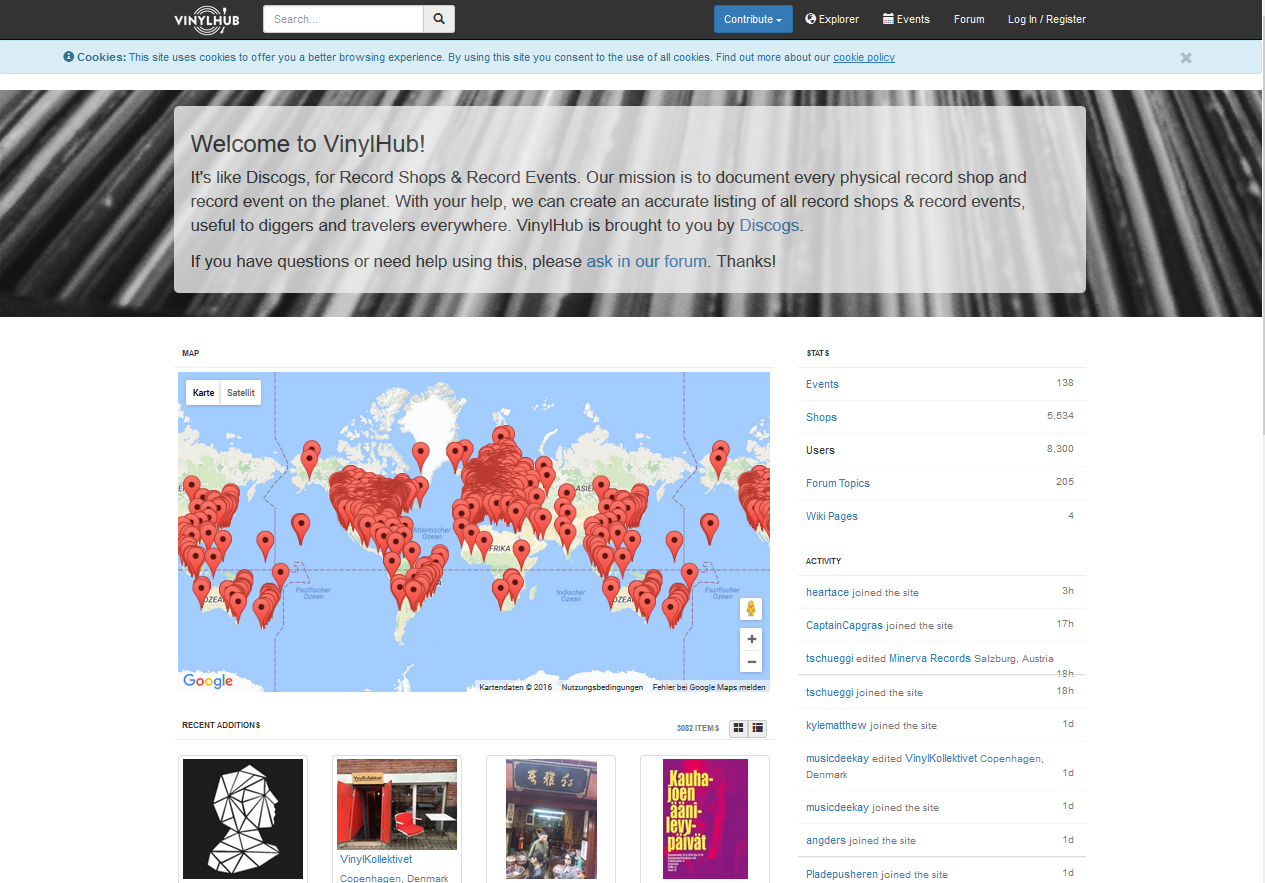Switch map to Satellit view
Screen dimensions: 1265x883
click(x=241, y=393)
